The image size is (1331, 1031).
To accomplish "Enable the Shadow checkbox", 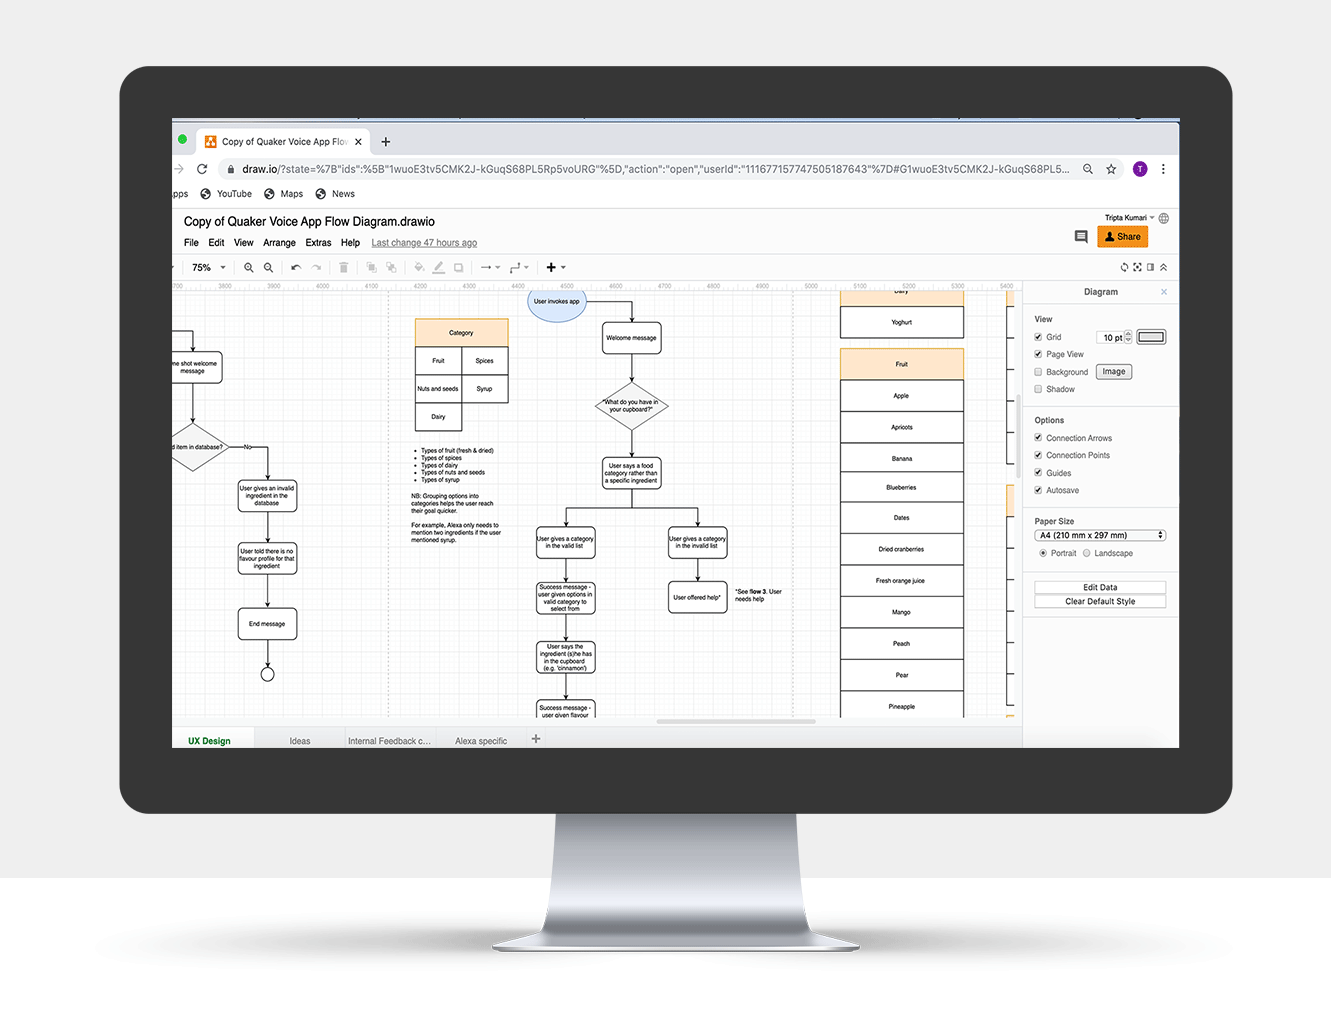I will (1038, 389).
